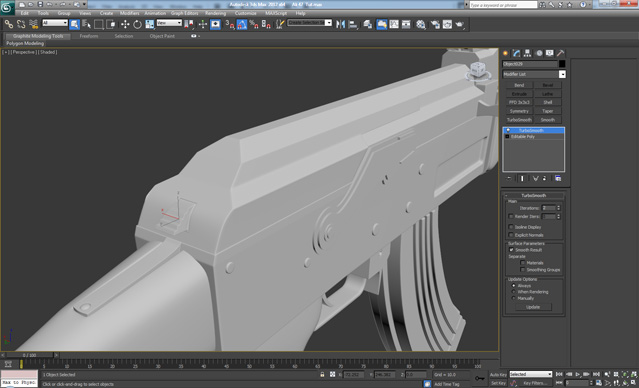The width and height of the screenshot is (639, 388).
Task: Click the Symmetry modifier button
Action: (x=519, y=111)
